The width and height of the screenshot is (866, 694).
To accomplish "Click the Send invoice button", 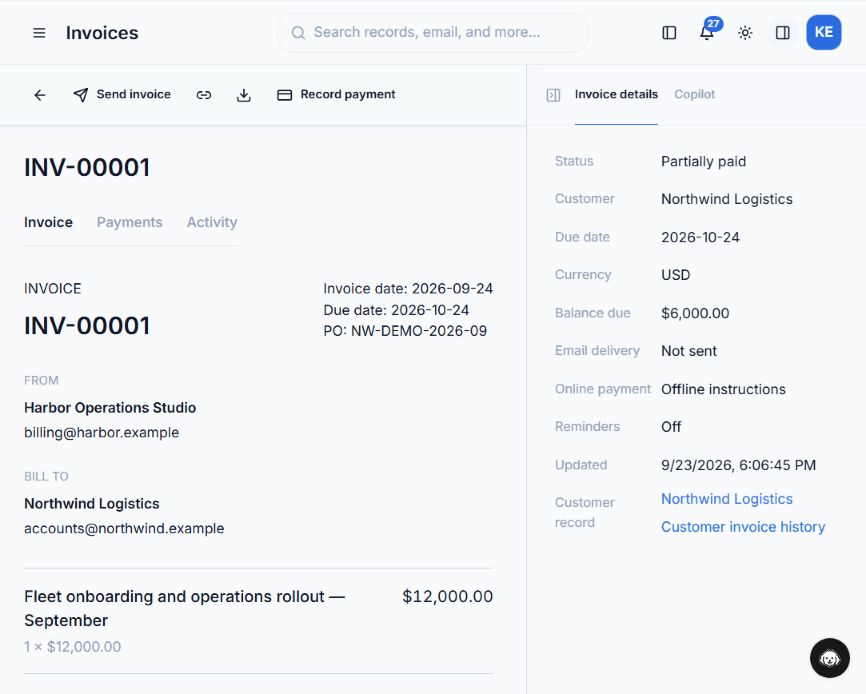I will (x=122, y=95).
